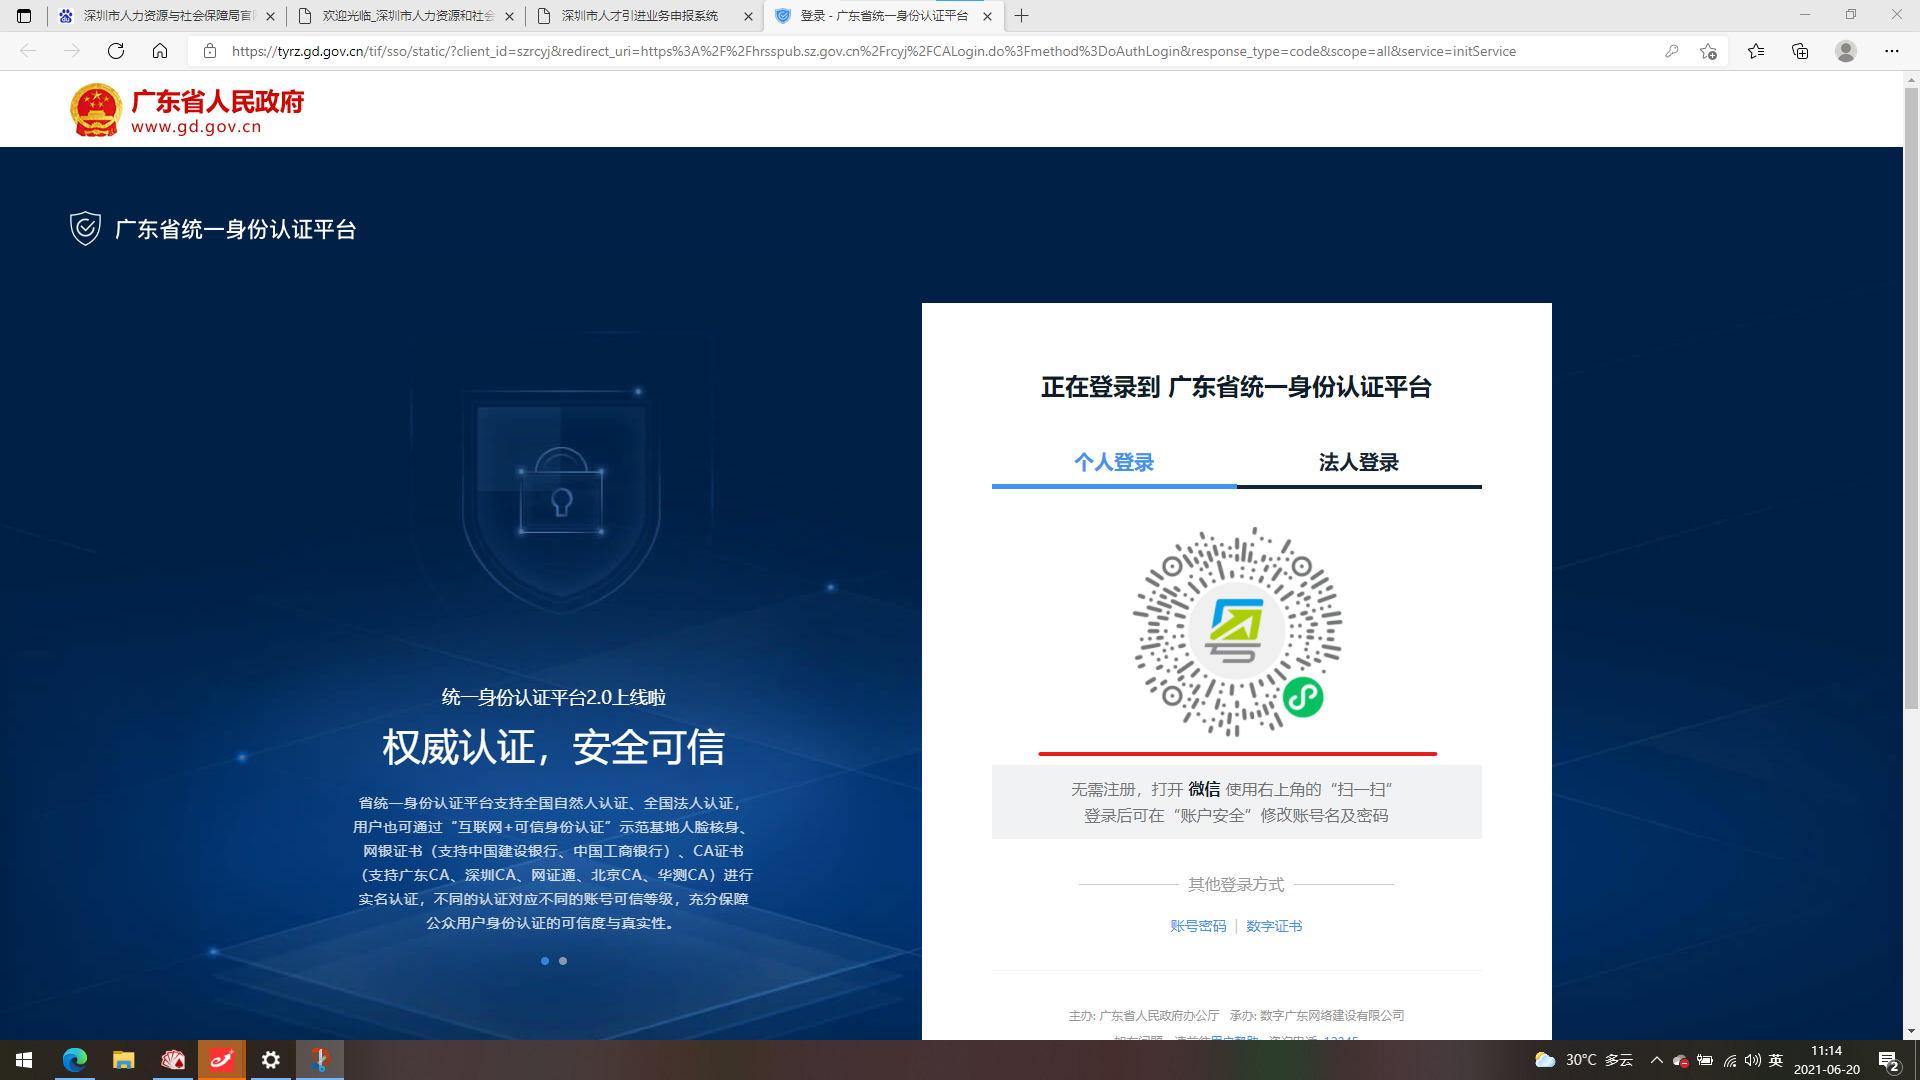Image resolution: width=1920 pixels, height=1080 pixels.
Task: Add page to favorites star icon
Action: [1708, 51]
